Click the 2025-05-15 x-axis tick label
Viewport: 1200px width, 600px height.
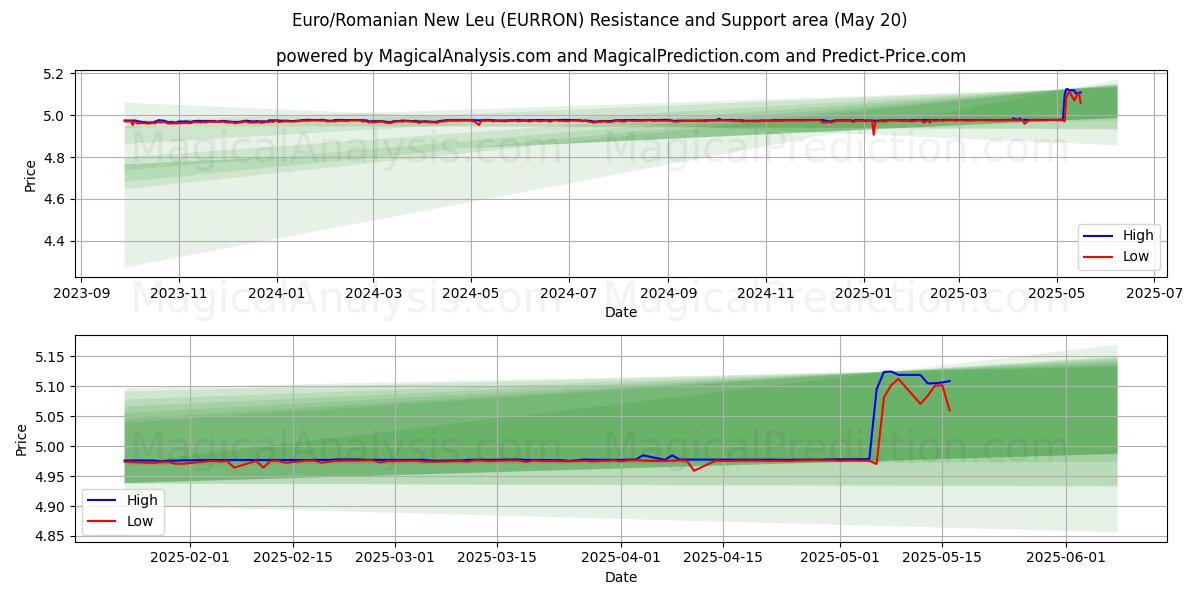point(941,558)
